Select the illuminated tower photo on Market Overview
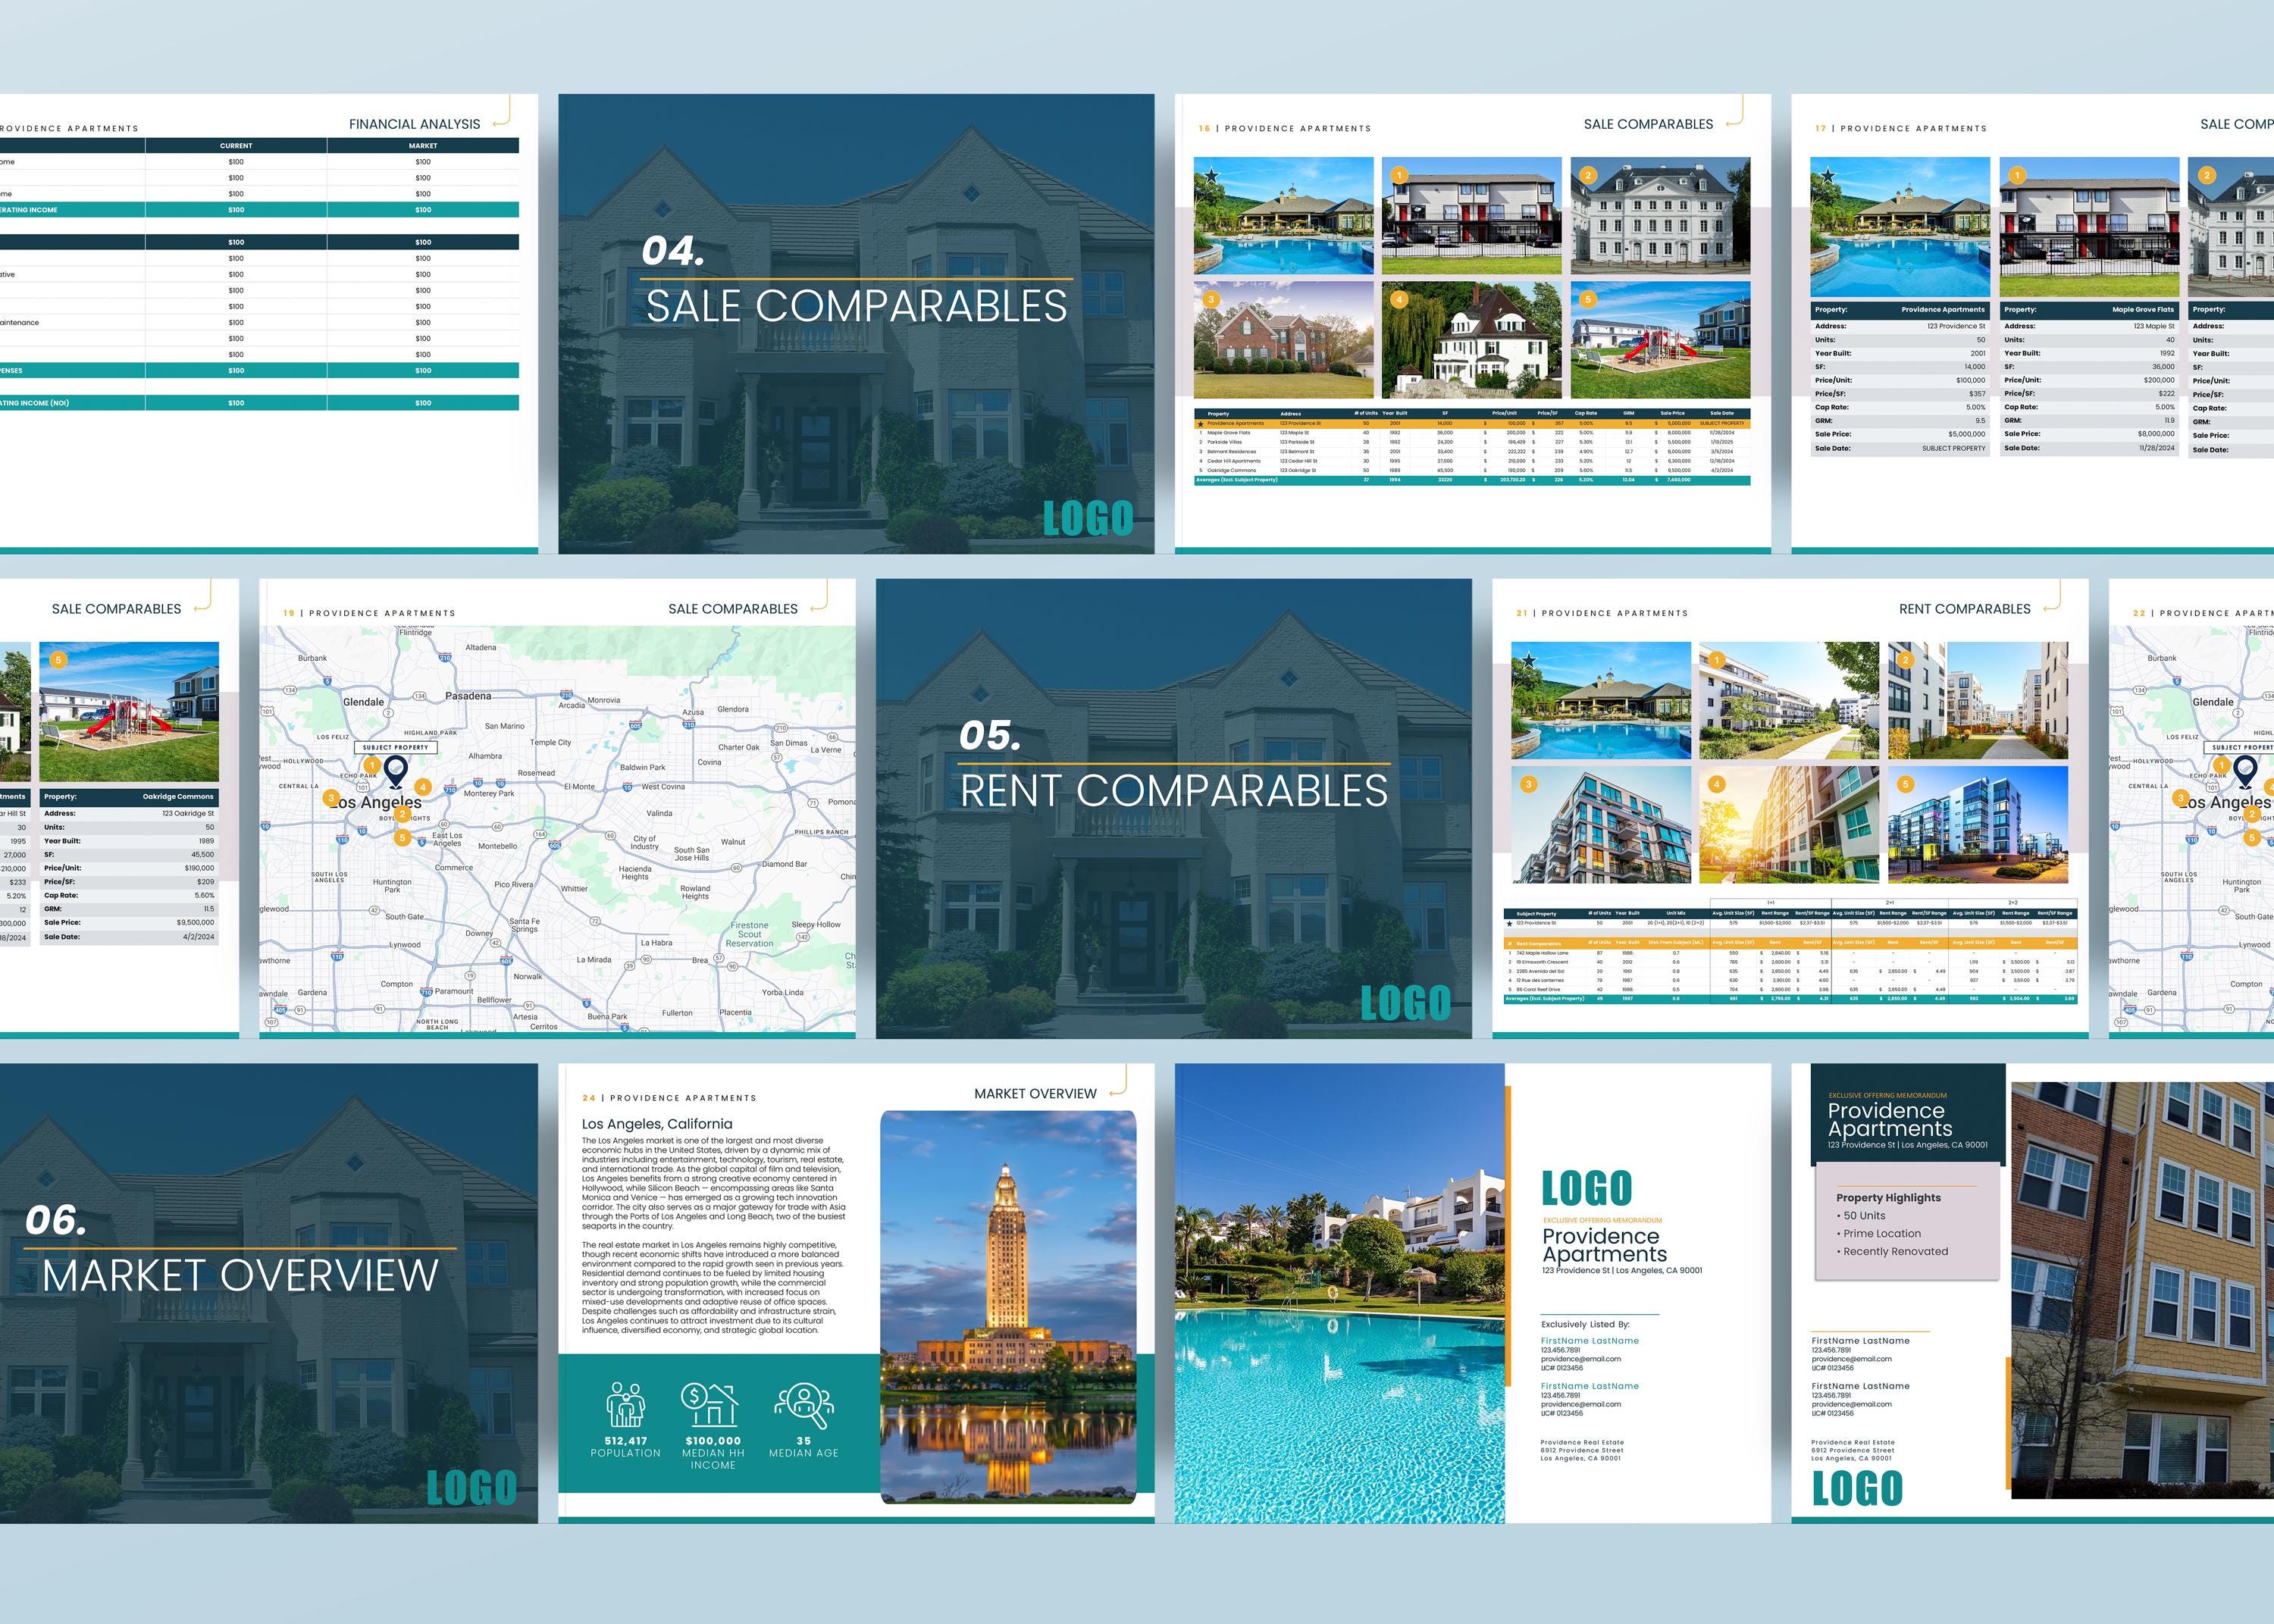This screenshot has height=1624, width=2274. coord(1008,1307)
